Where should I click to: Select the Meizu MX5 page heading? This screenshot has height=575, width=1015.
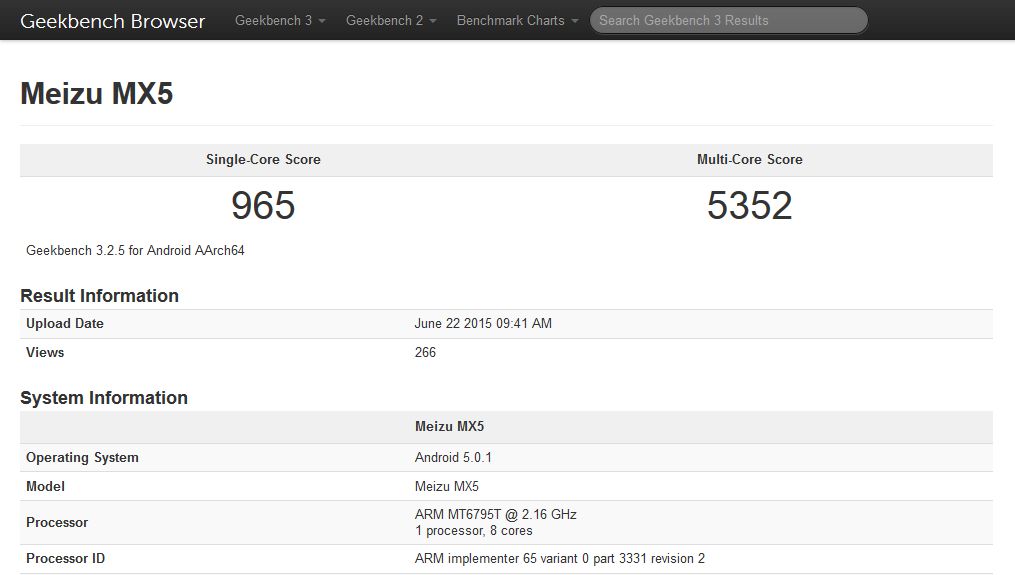click(96, 93)
